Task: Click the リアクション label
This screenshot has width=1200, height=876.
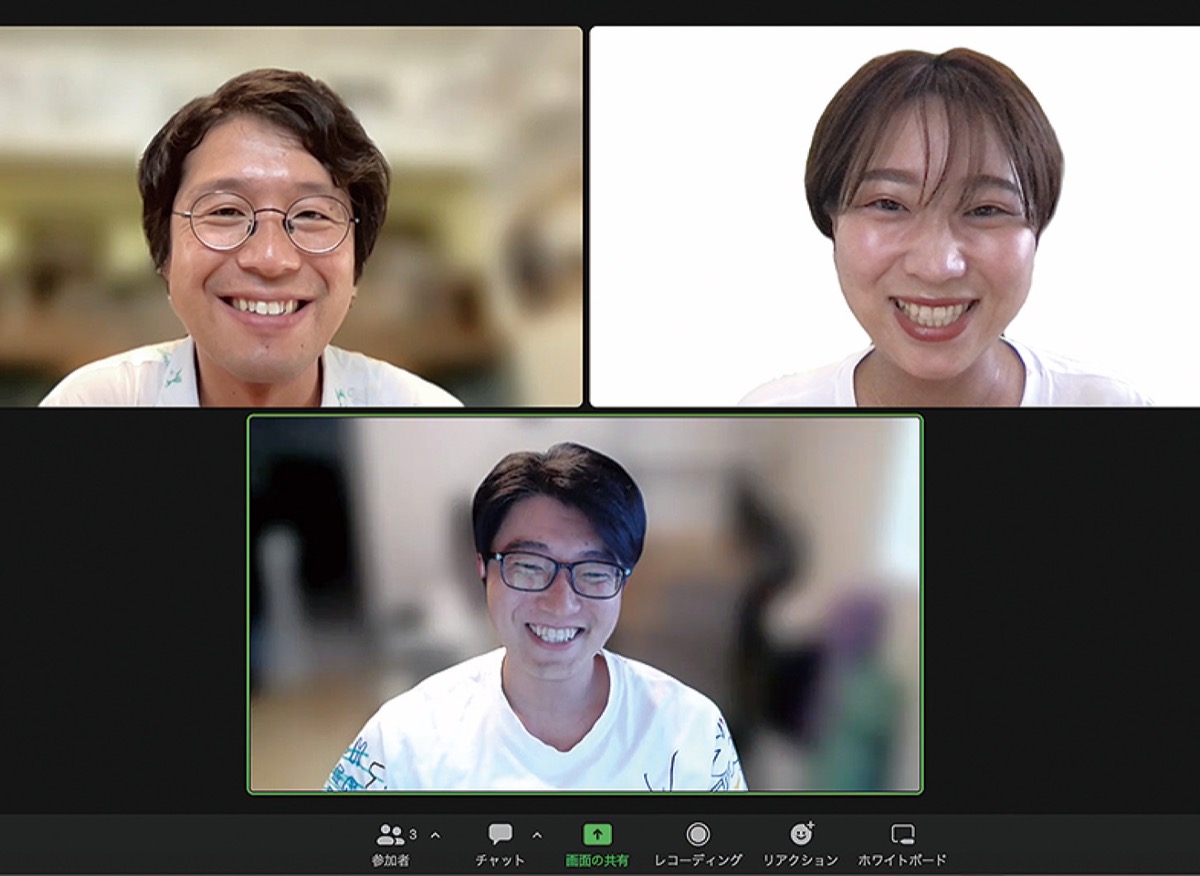Action: click(x=801, y=860)
